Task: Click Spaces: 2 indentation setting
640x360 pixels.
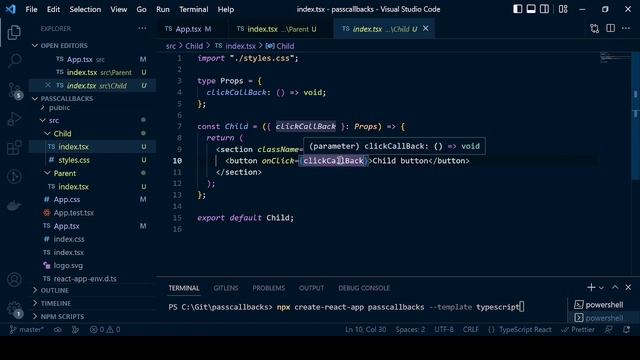Action: pos(410,329)
